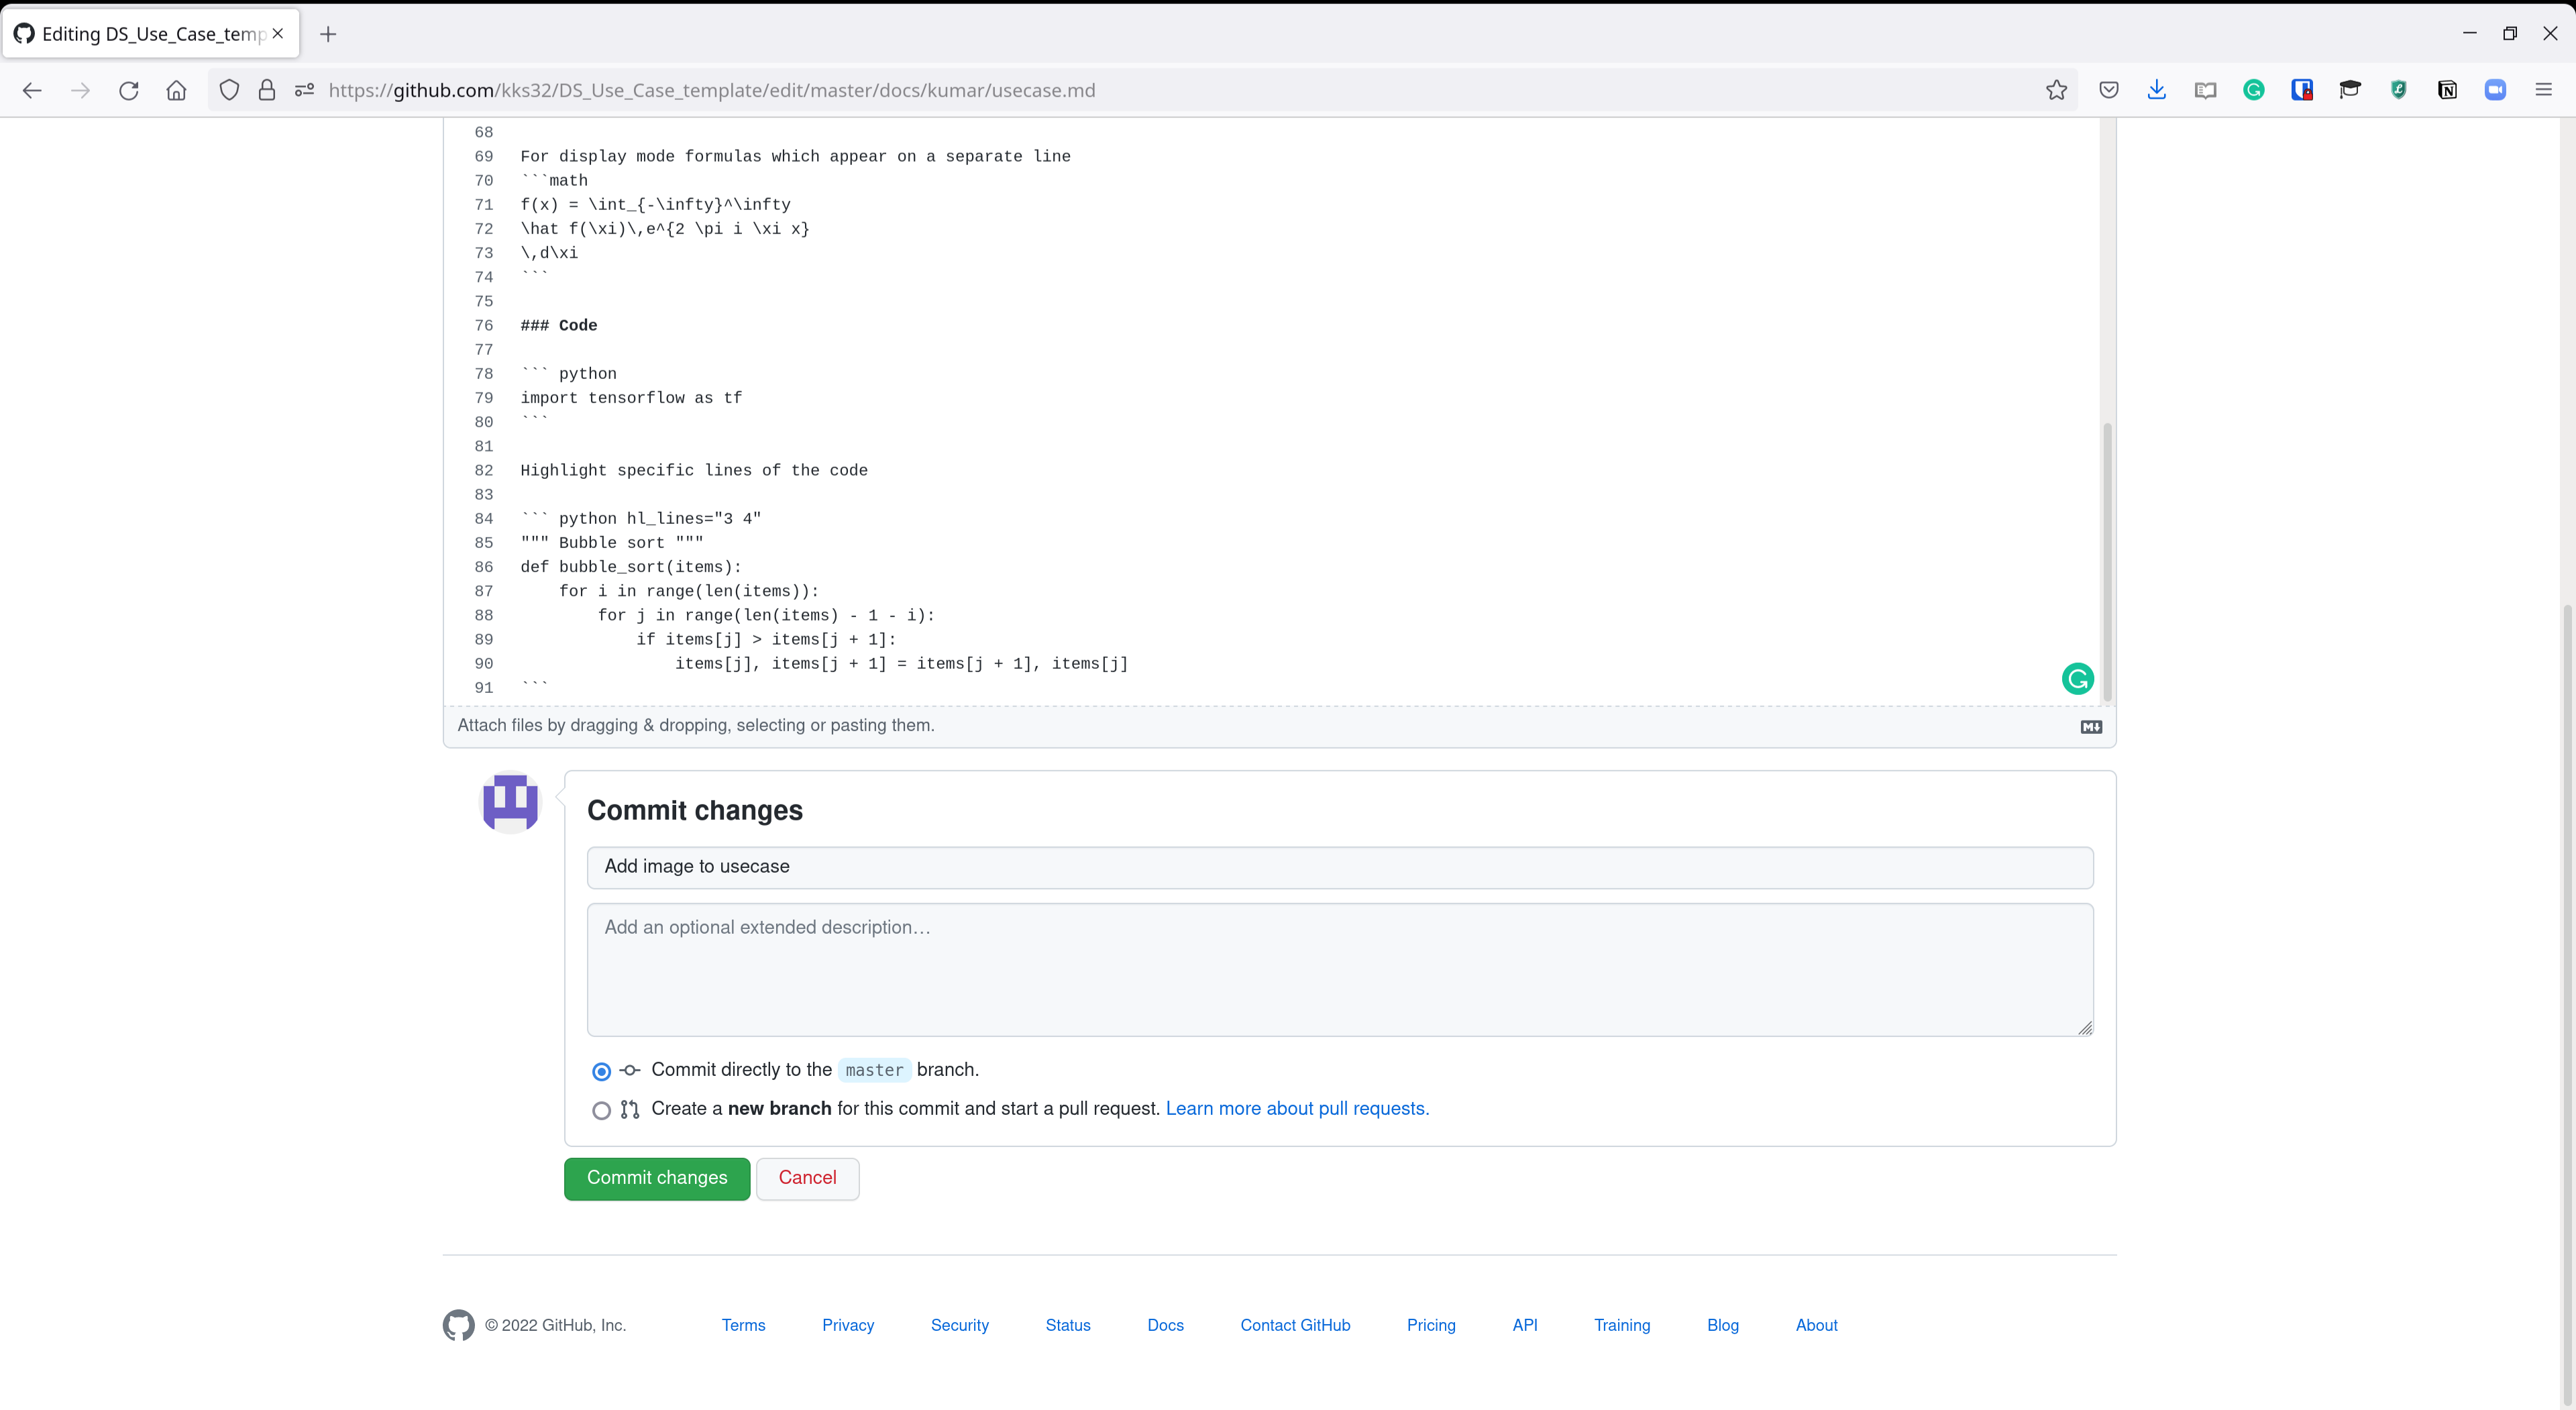
Task: Open the Firefox application menu
Action: 2543,90
